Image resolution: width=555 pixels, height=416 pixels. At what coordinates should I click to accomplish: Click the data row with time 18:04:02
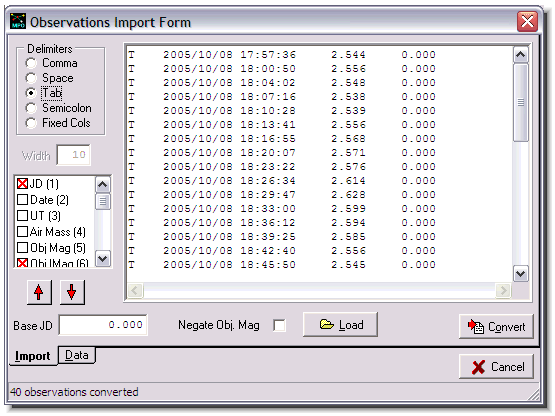click(282, 83)
